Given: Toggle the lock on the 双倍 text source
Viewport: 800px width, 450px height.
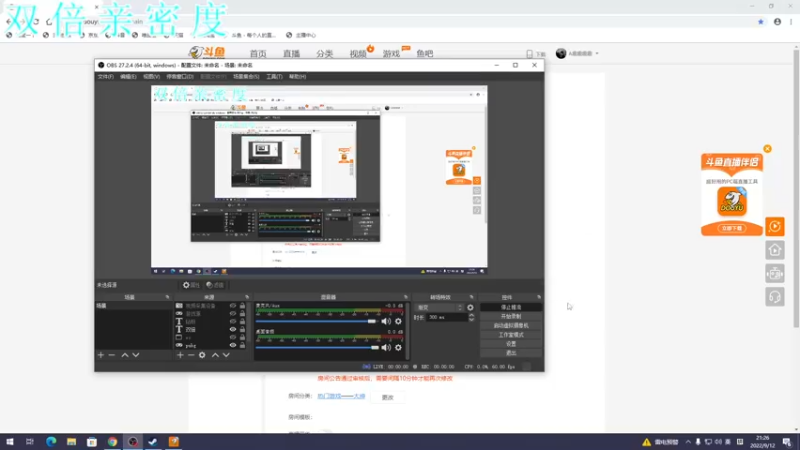Looking at the screenshot, I should (x=242, y=330).
